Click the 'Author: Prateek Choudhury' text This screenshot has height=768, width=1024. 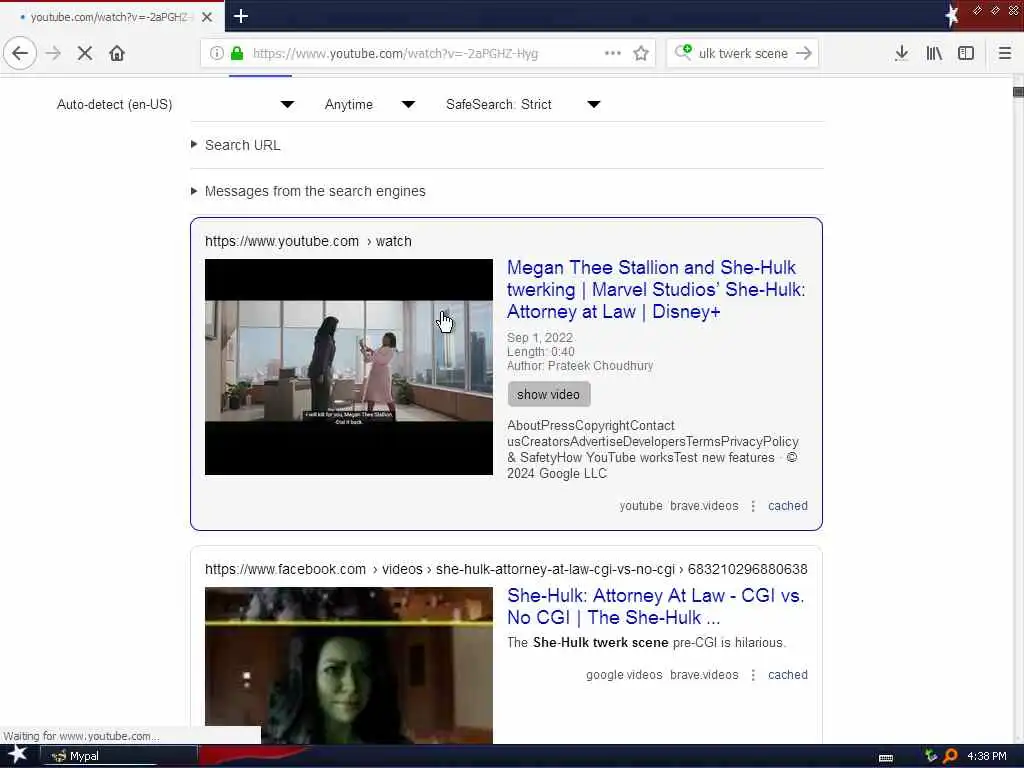(x=580, y=366)
